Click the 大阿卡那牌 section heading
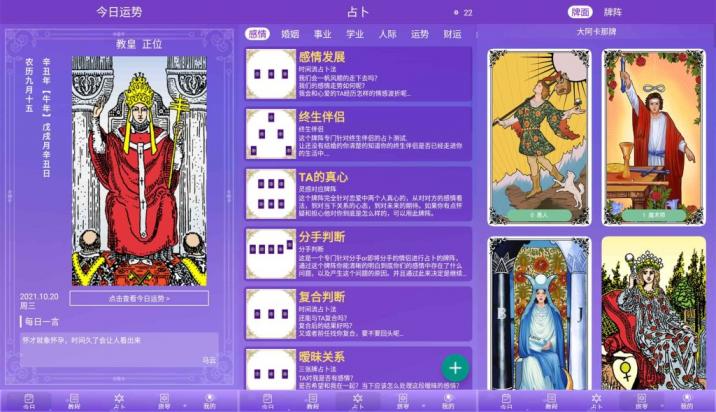716x412 pixels. tap(596, 32)
